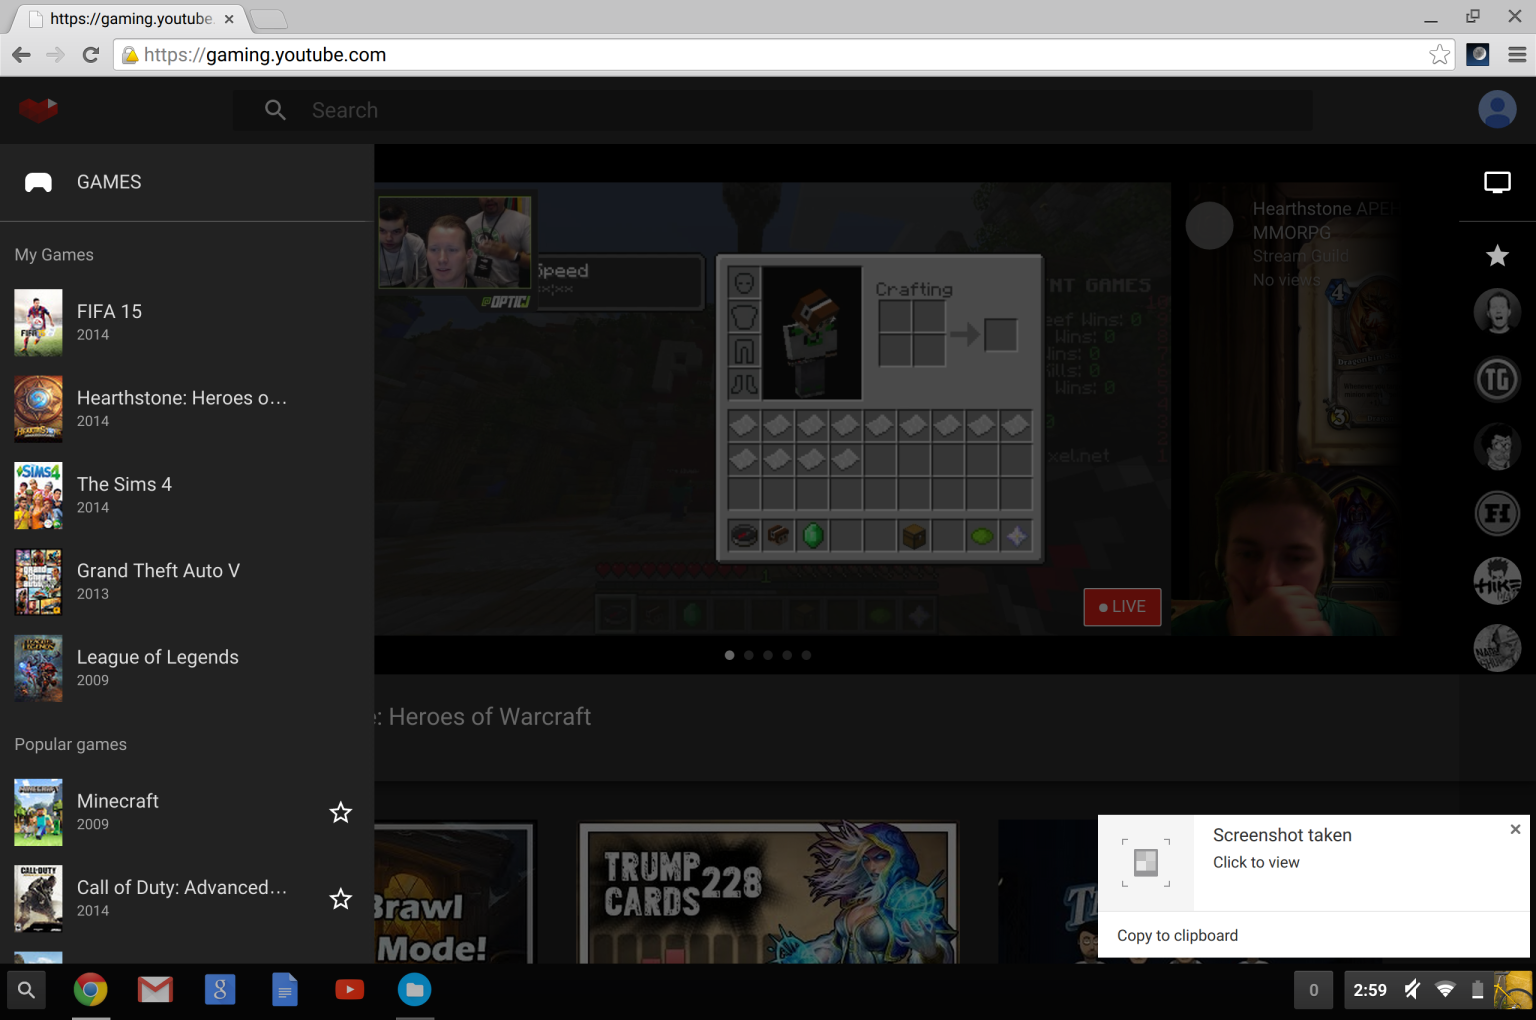The width and height of the screenshot is (1536, 1020).
Task: Click to view the taken screenshot
Action: pyautogui.click(x=1256, y=862)
